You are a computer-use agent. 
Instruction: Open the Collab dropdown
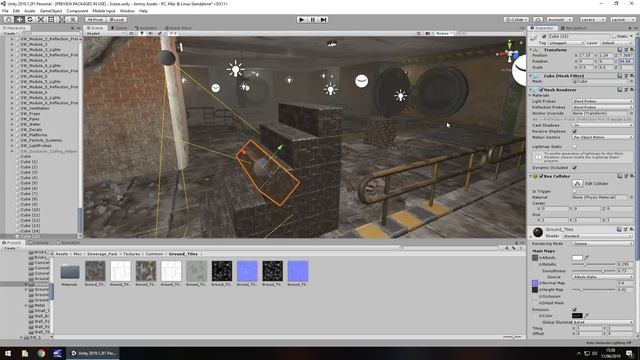pos(516,19)
